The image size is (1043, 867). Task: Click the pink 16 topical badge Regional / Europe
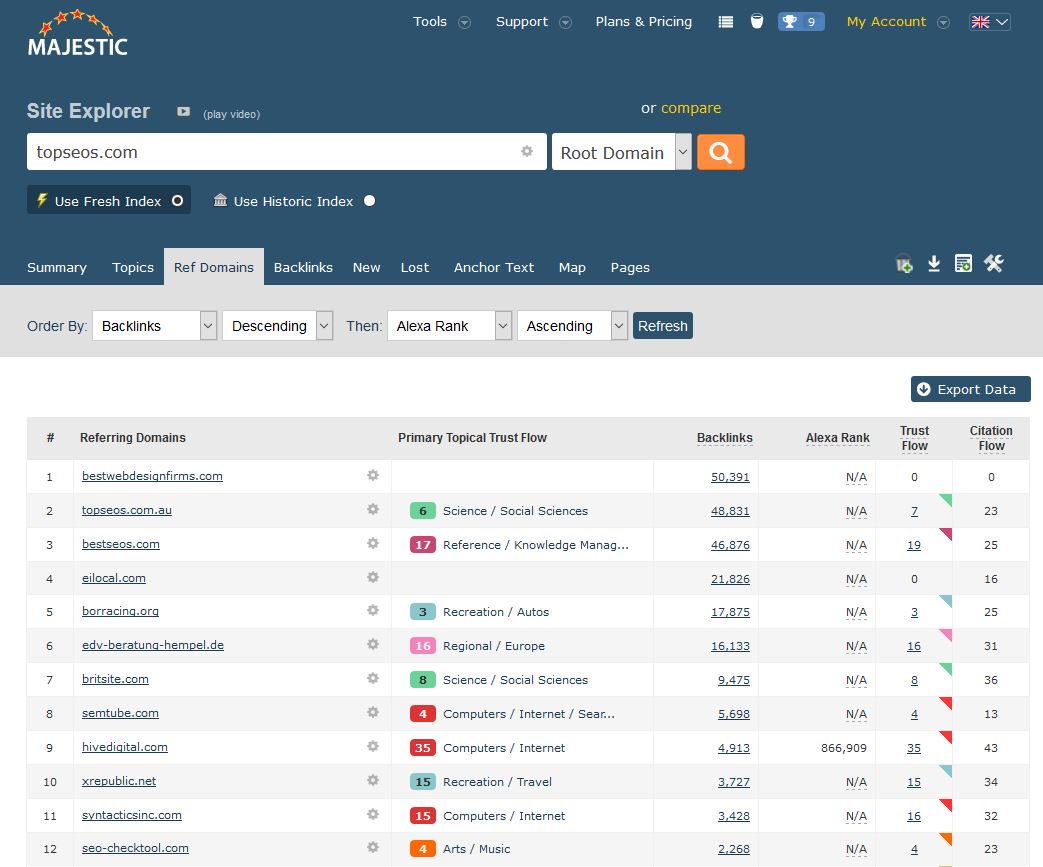(422, 645)
